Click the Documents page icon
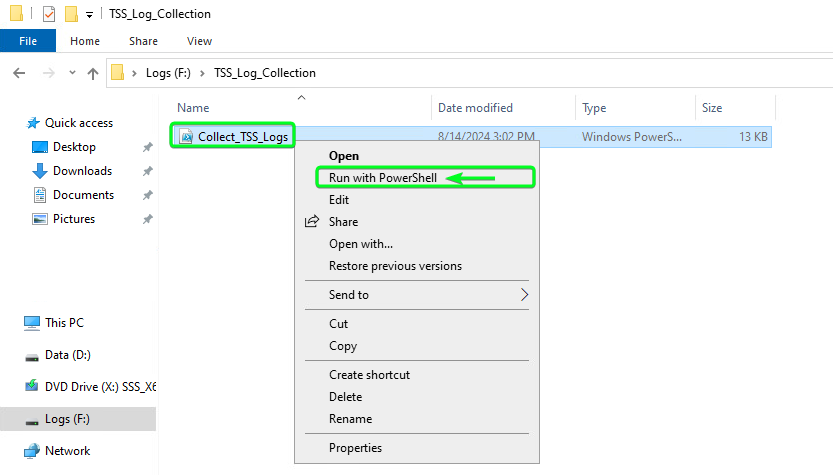 [40, 195]
